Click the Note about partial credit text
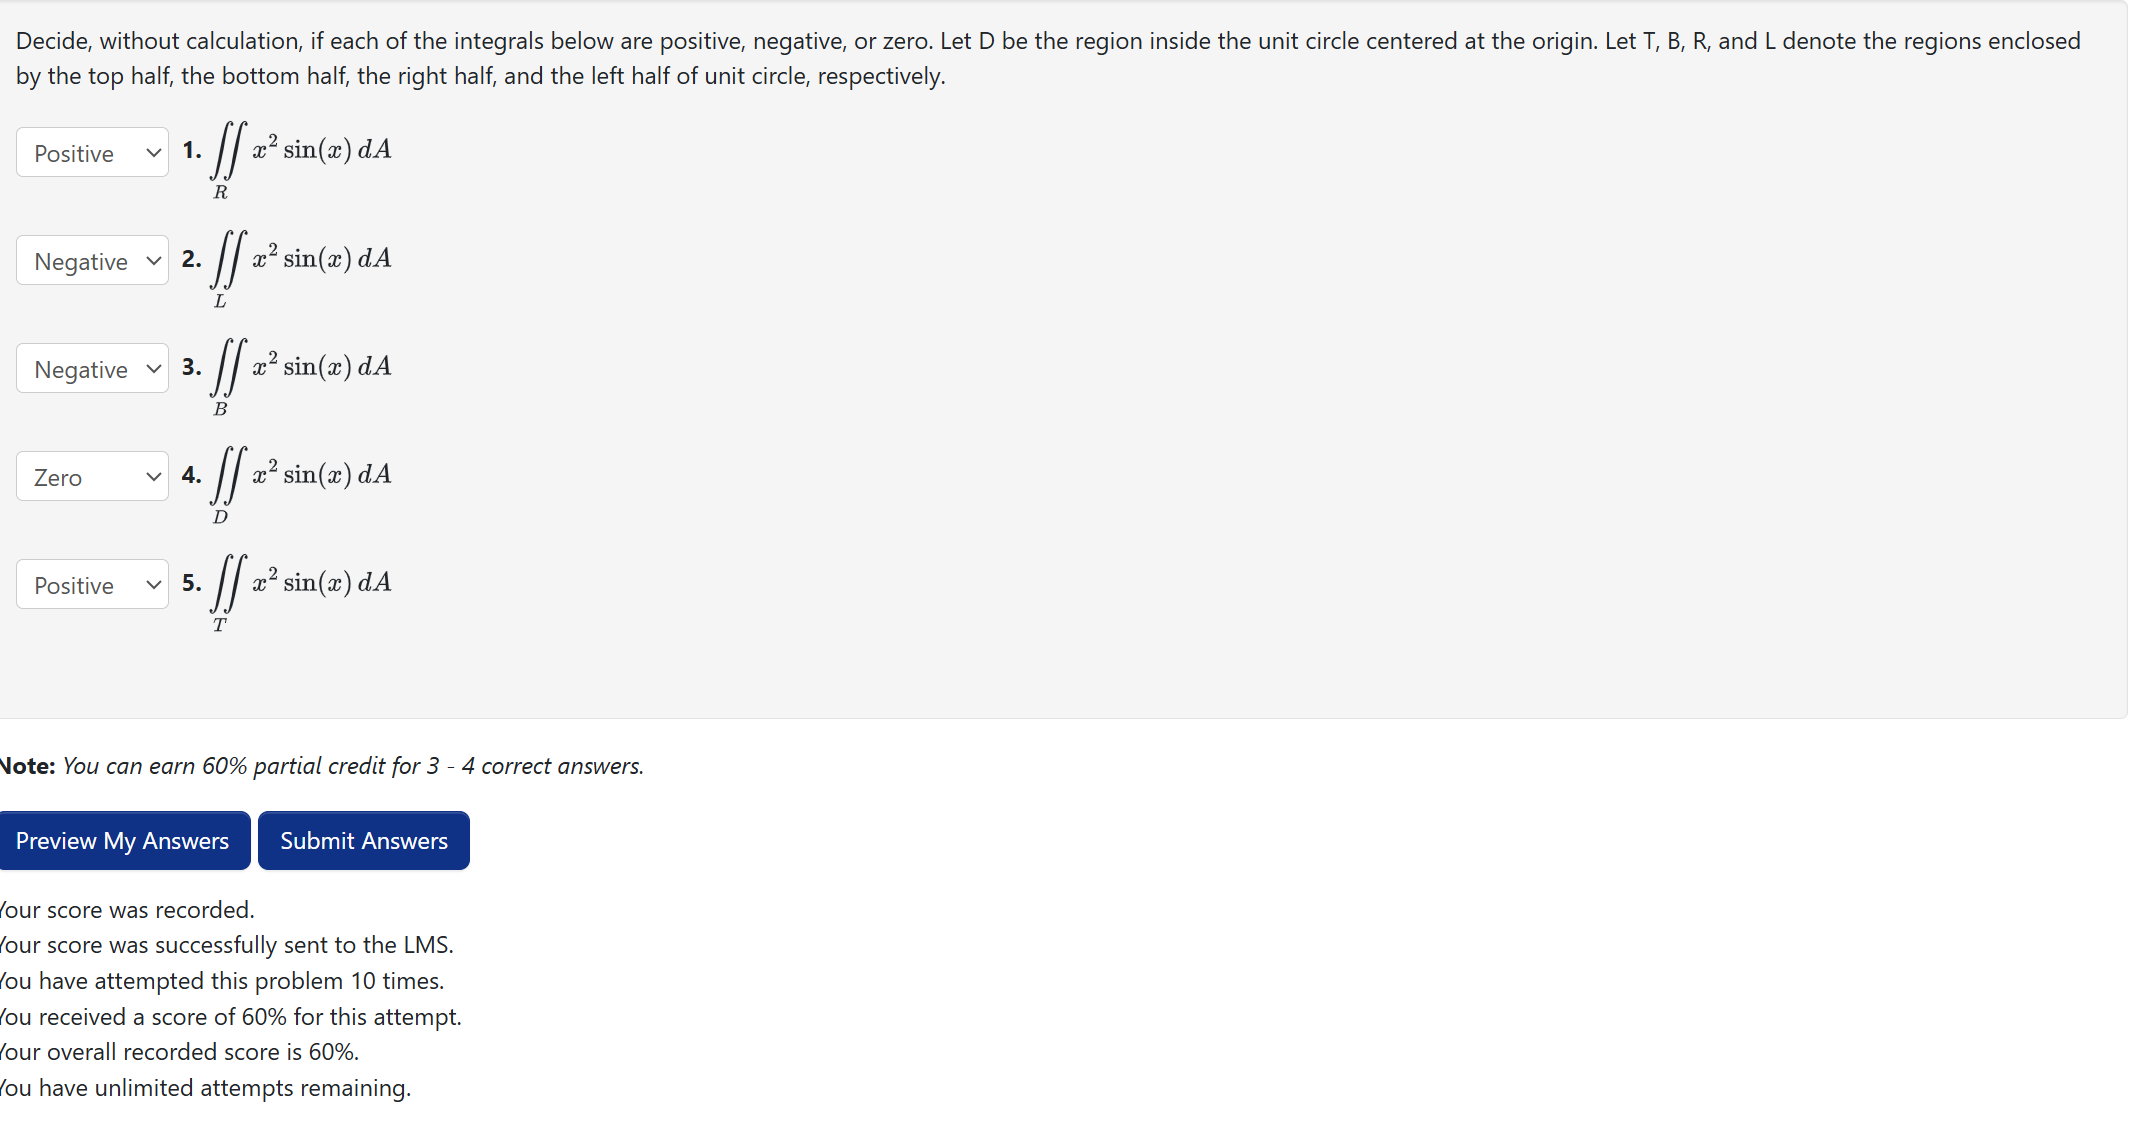This screenshot has height=1124, width=2129. pos(320,765)
